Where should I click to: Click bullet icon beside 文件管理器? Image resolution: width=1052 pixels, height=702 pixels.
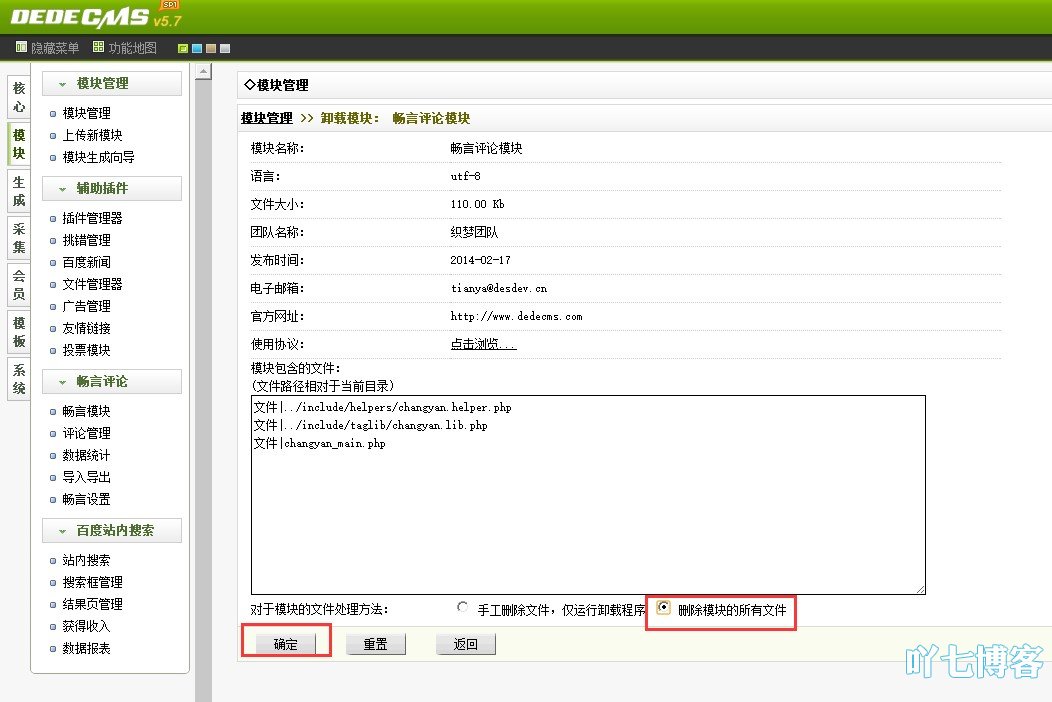pyautogui.click(x=53, y=285)
